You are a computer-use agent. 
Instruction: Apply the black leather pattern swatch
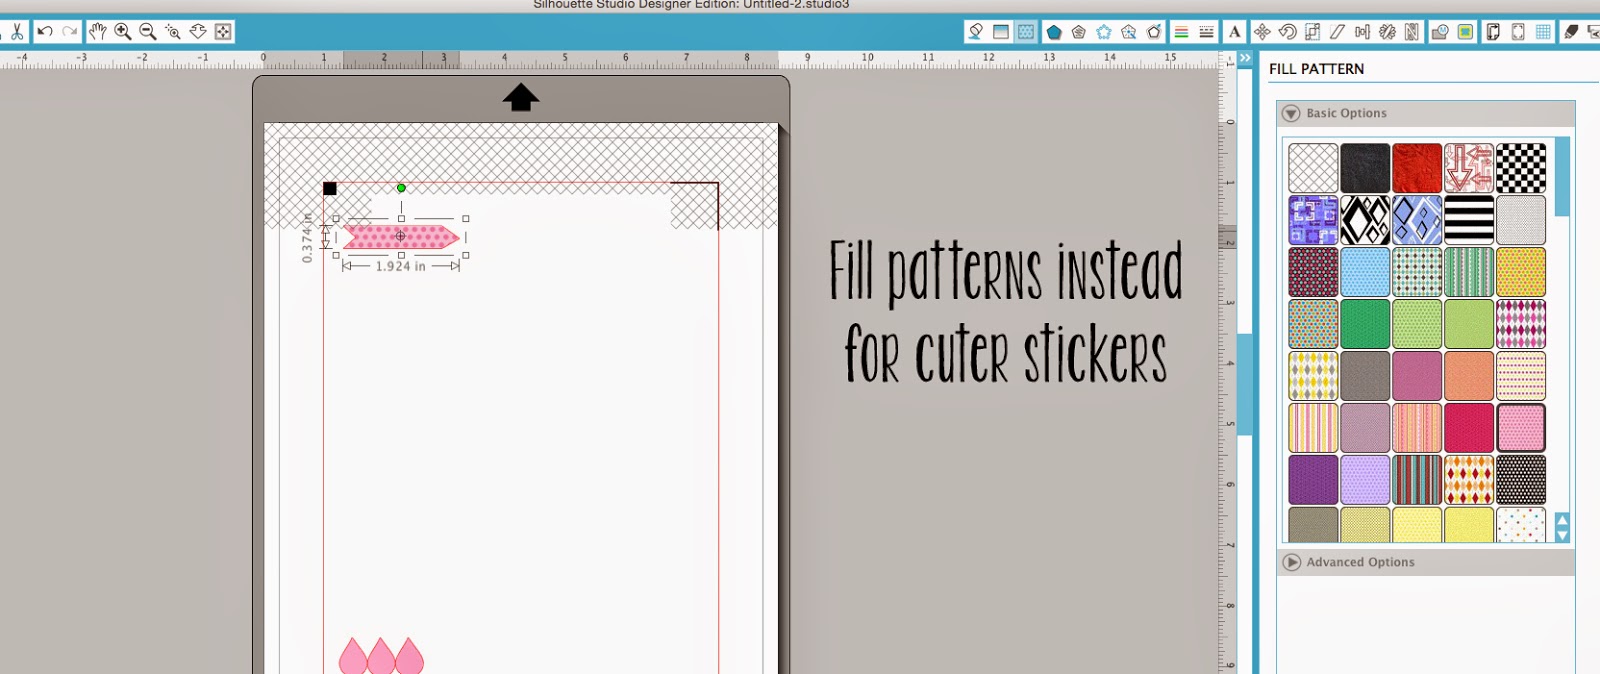pyautogui.click(x=1365, y=168)
